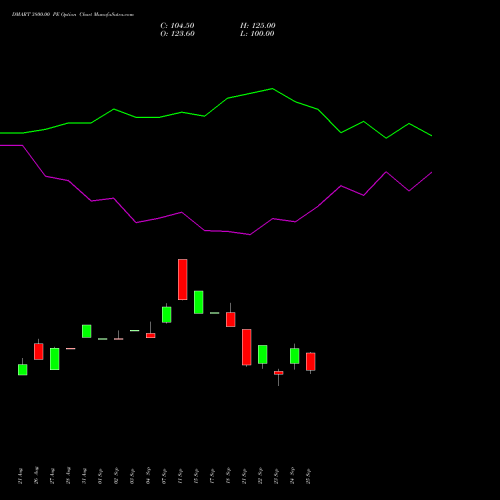Click the red candle at 18 Sep
This screenshot has height=500, width=500.
pyautogui.click(x=231, y=319)
